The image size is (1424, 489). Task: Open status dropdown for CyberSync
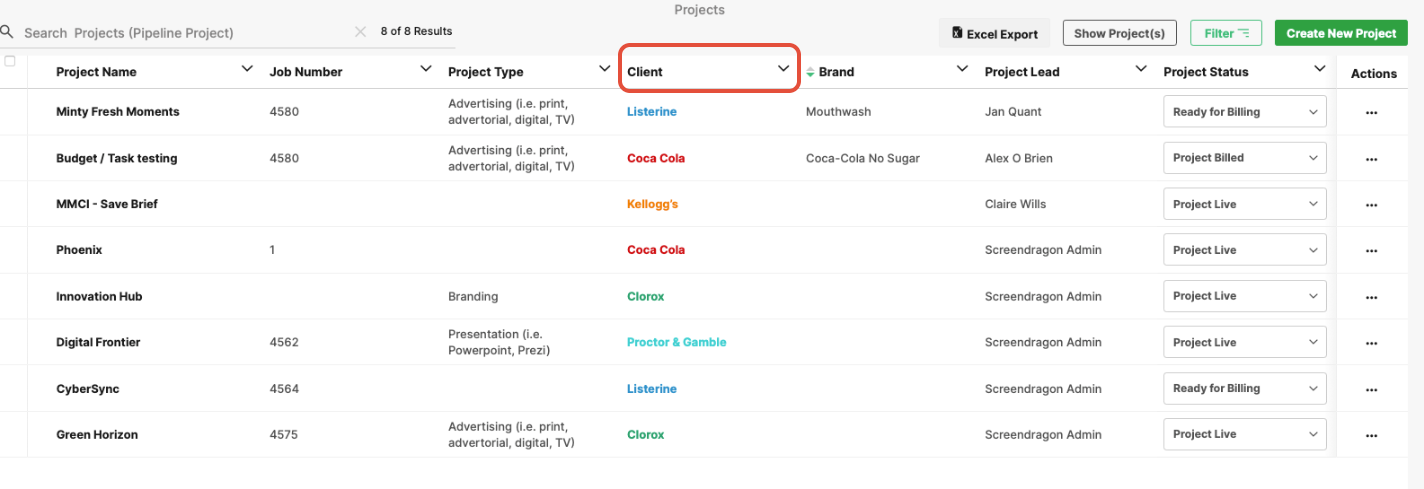(1245, 388)
